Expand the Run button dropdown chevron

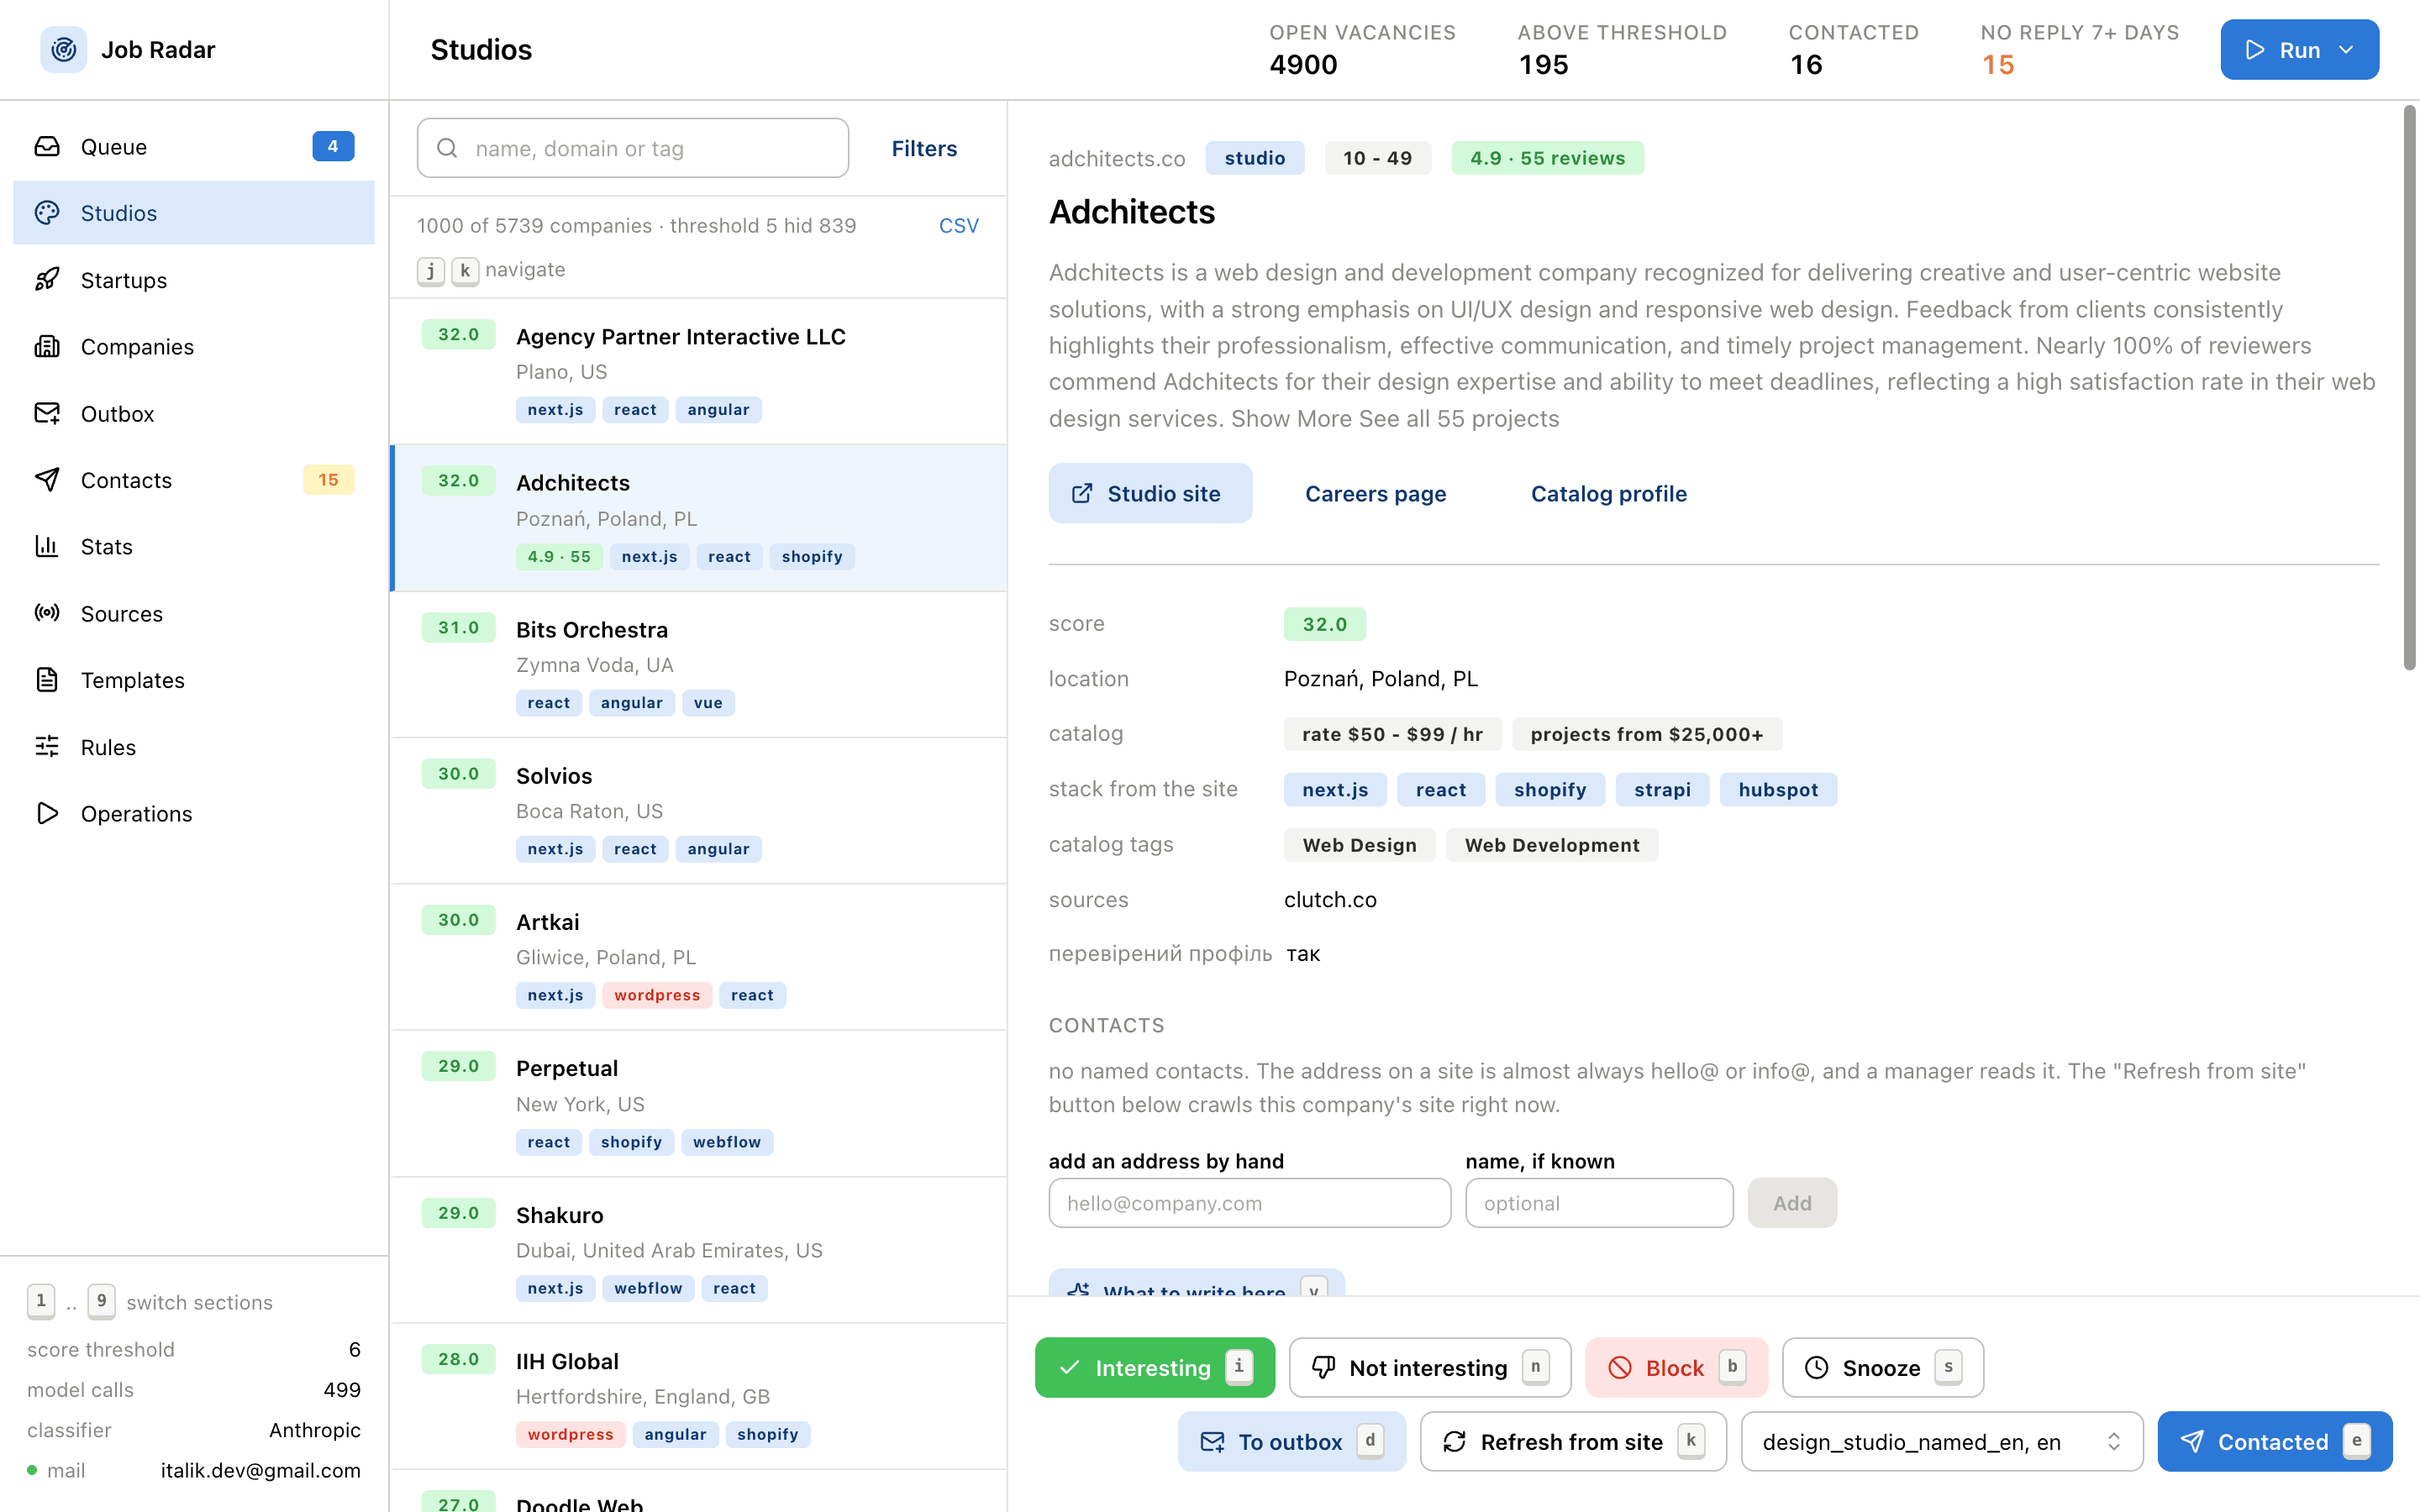coord(2346,49)
